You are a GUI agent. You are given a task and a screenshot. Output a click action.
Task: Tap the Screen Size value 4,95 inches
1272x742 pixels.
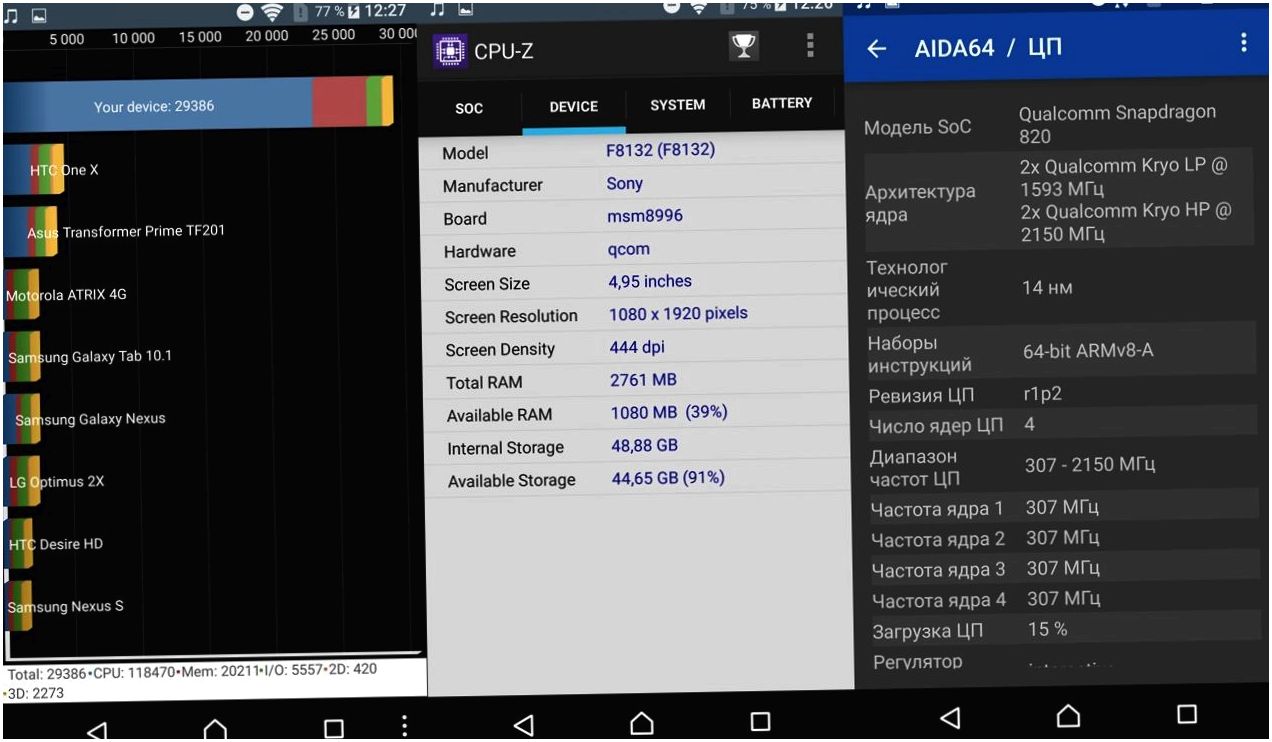coord(650,281)
